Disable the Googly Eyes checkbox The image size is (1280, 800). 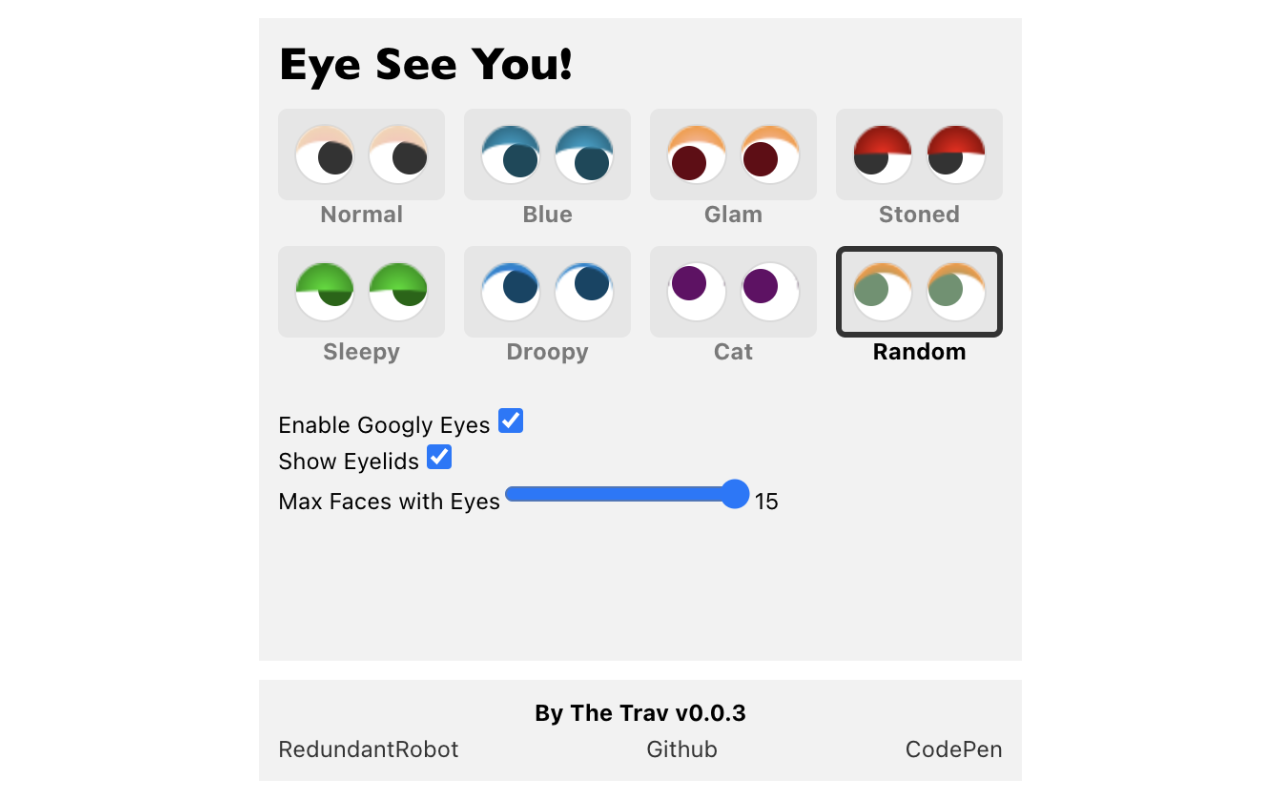tap(510, 421)
